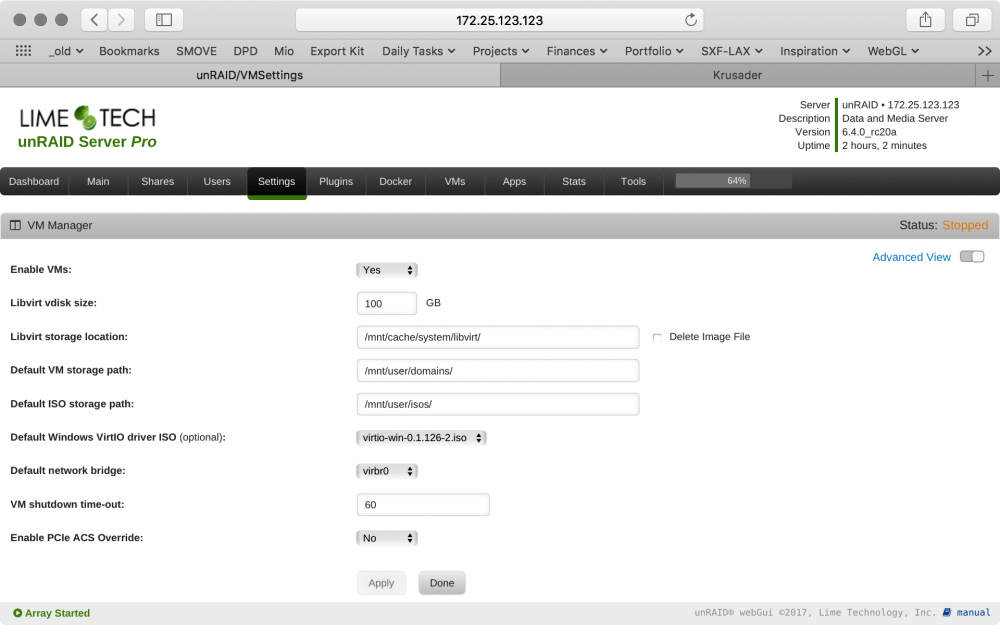Expand the Projects bookmarks folder
The image size is (1000, 625).
pos(501,51)
